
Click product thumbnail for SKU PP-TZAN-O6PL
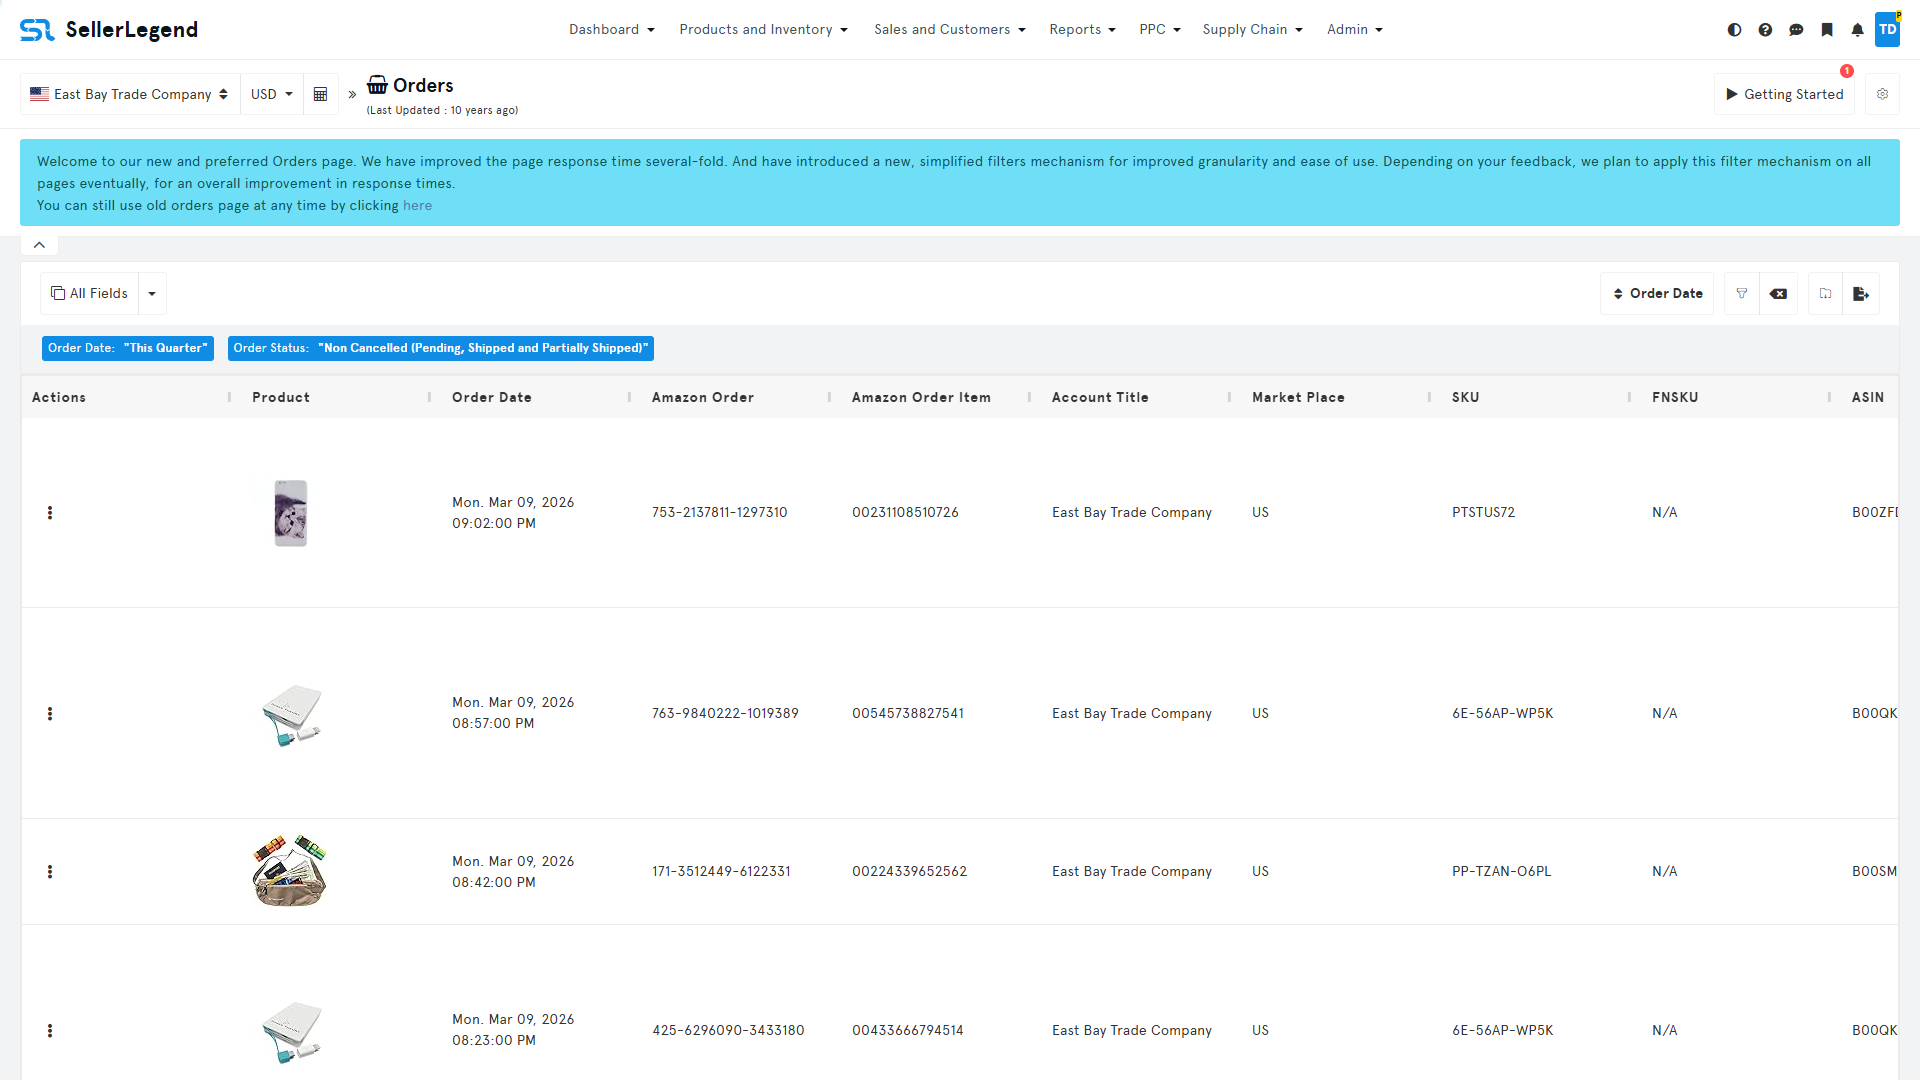coord(290,871)
